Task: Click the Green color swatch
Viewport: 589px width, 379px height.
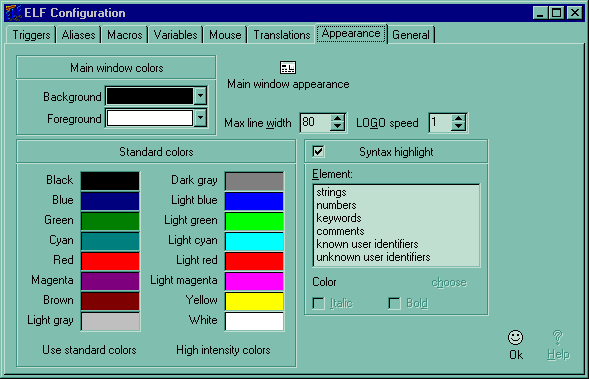Action: click(x=110, y=221)
